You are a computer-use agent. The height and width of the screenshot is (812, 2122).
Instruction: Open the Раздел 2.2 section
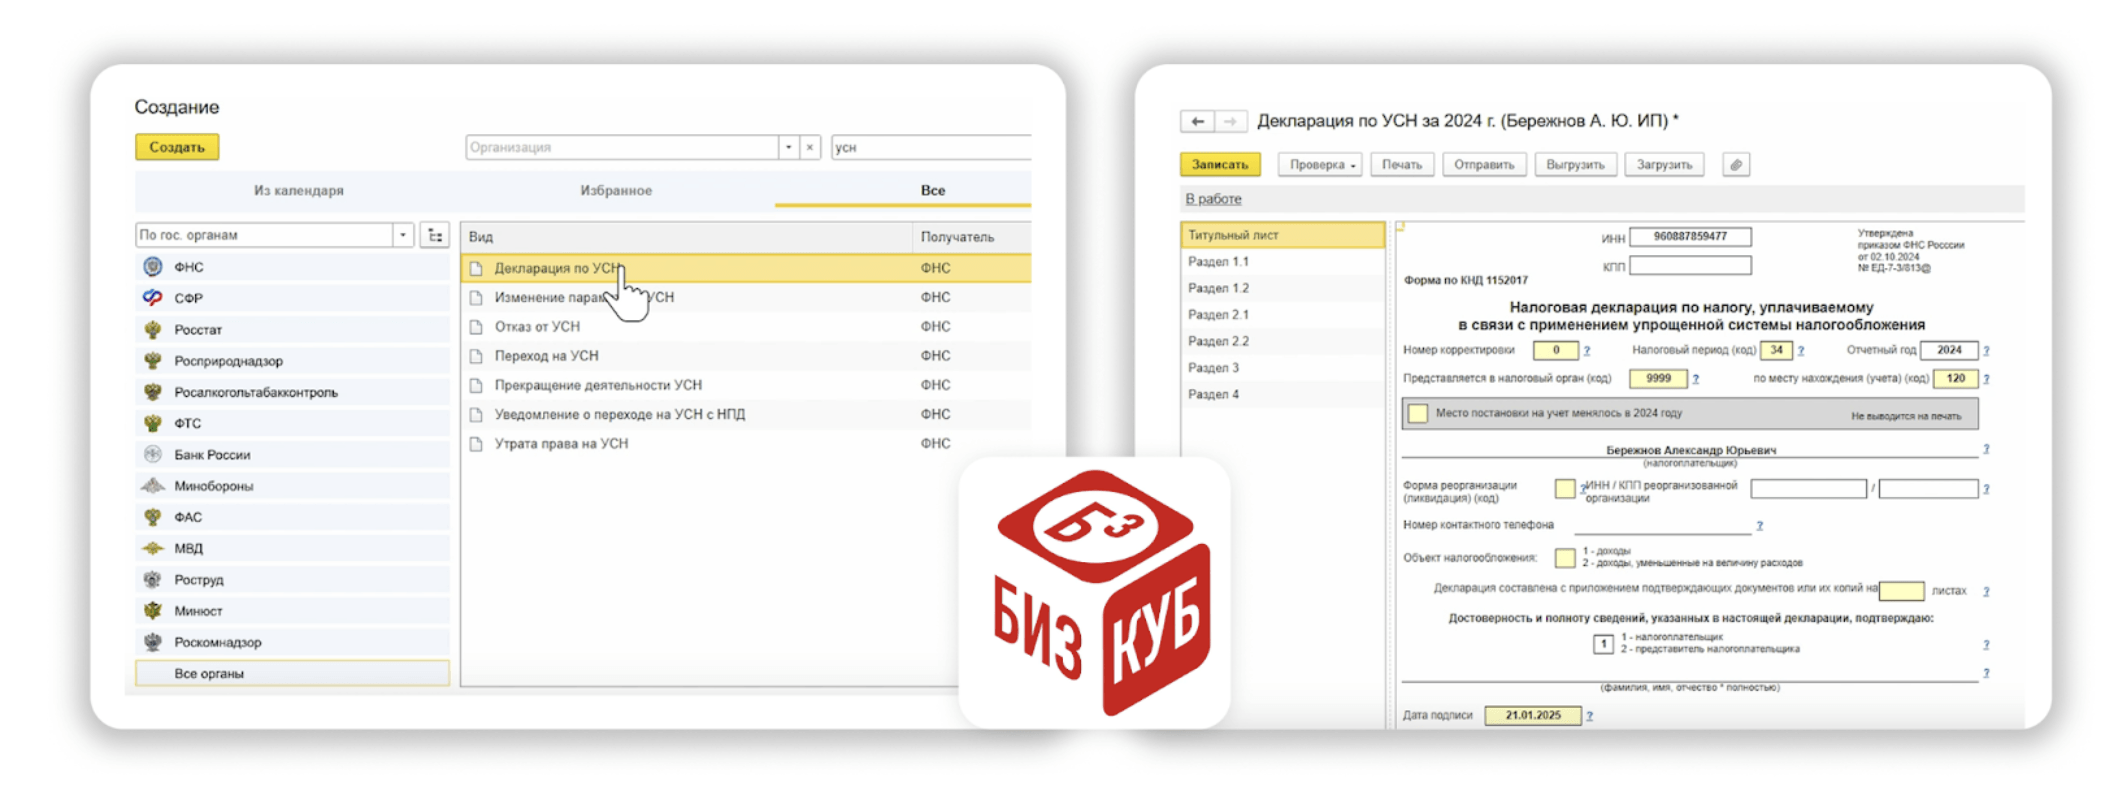(x=1283, y=342)
